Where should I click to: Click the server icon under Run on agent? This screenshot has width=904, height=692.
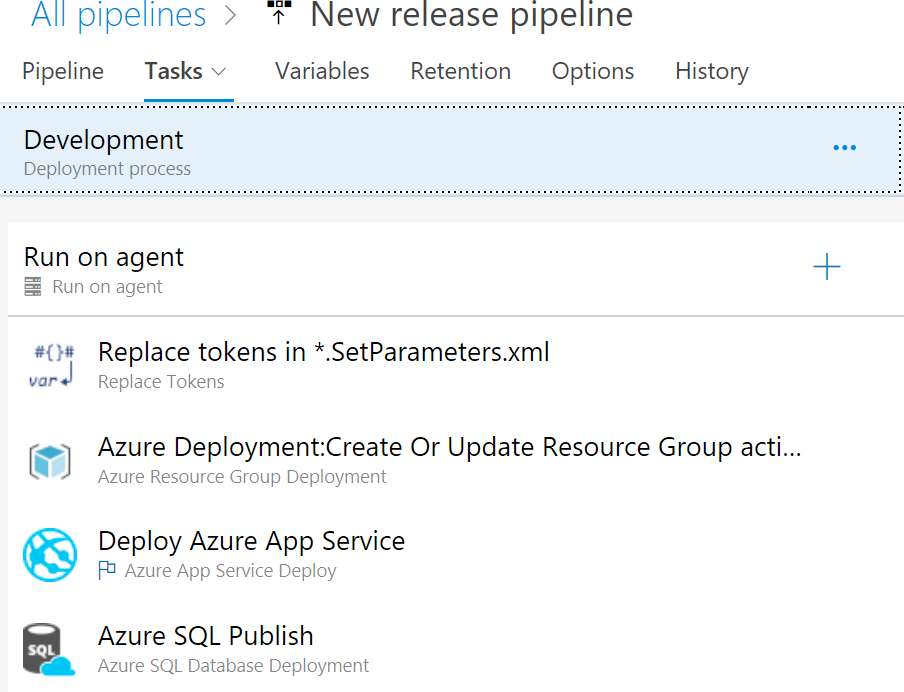34,287
